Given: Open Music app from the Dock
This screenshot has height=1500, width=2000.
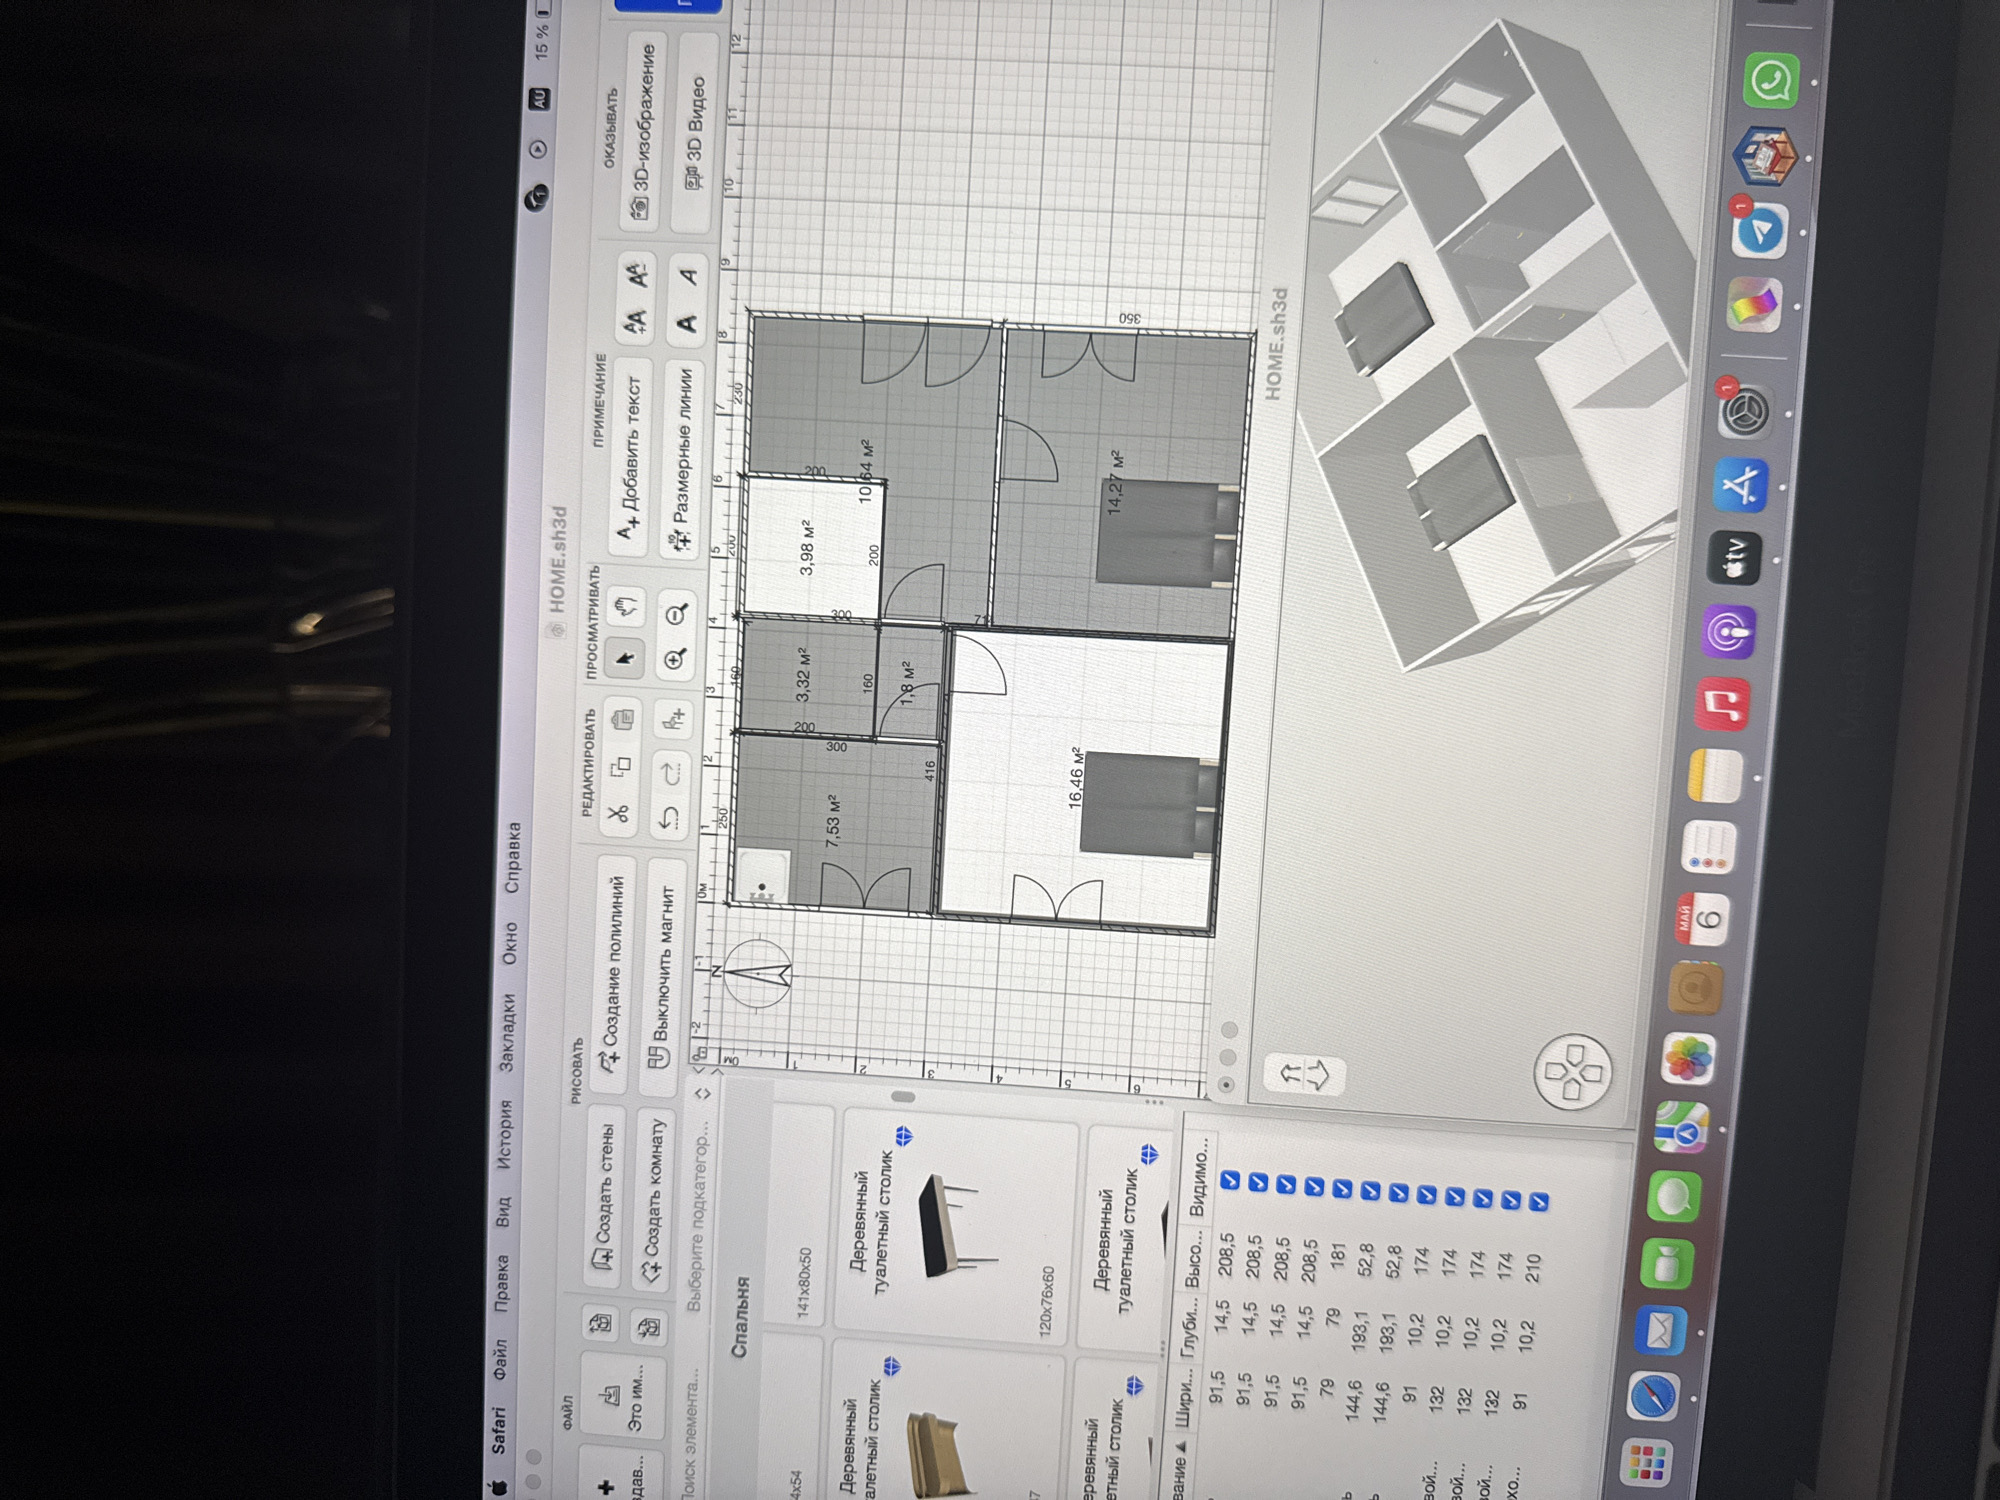Looking at the screenshot, I should pos(1723,705).
